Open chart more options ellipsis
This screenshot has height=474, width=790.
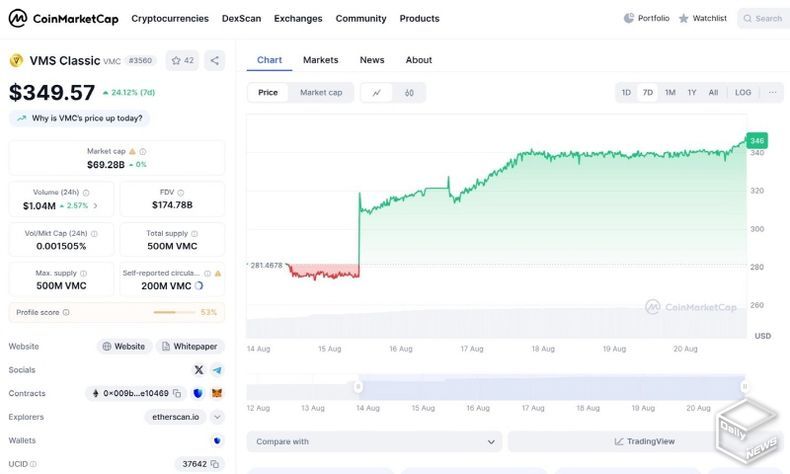click(772, 93)
